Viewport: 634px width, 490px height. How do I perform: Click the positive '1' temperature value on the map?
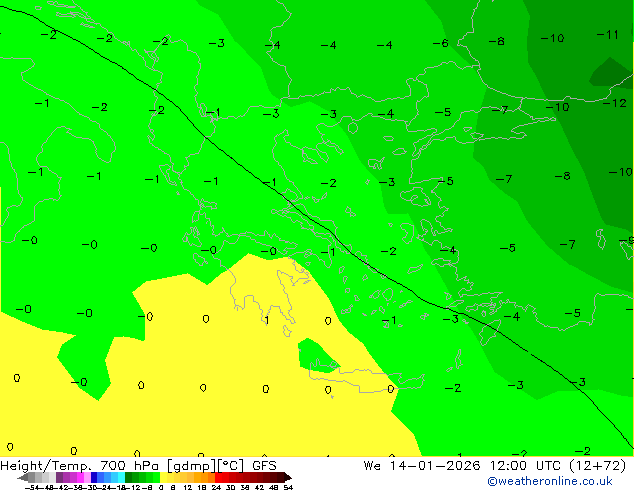[267, 321]
